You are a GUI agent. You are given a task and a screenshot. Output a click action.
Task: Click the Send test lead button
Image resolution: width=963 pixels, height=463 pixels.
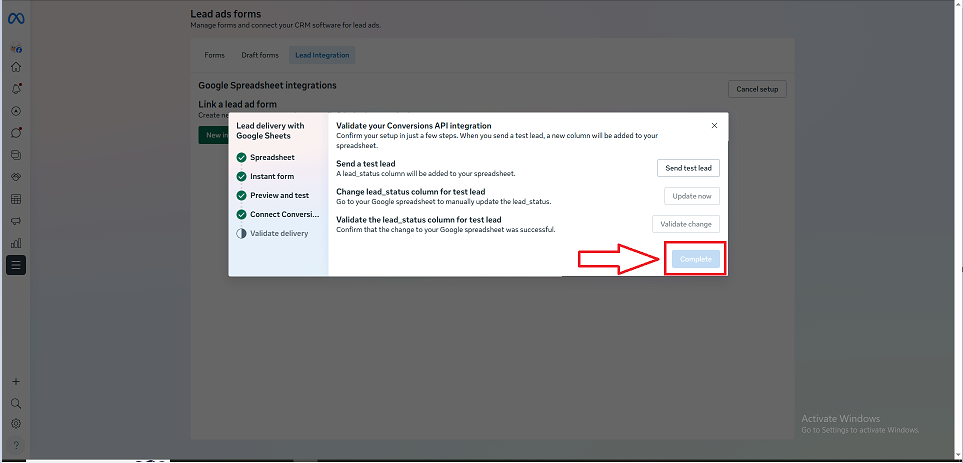point(688,168)
